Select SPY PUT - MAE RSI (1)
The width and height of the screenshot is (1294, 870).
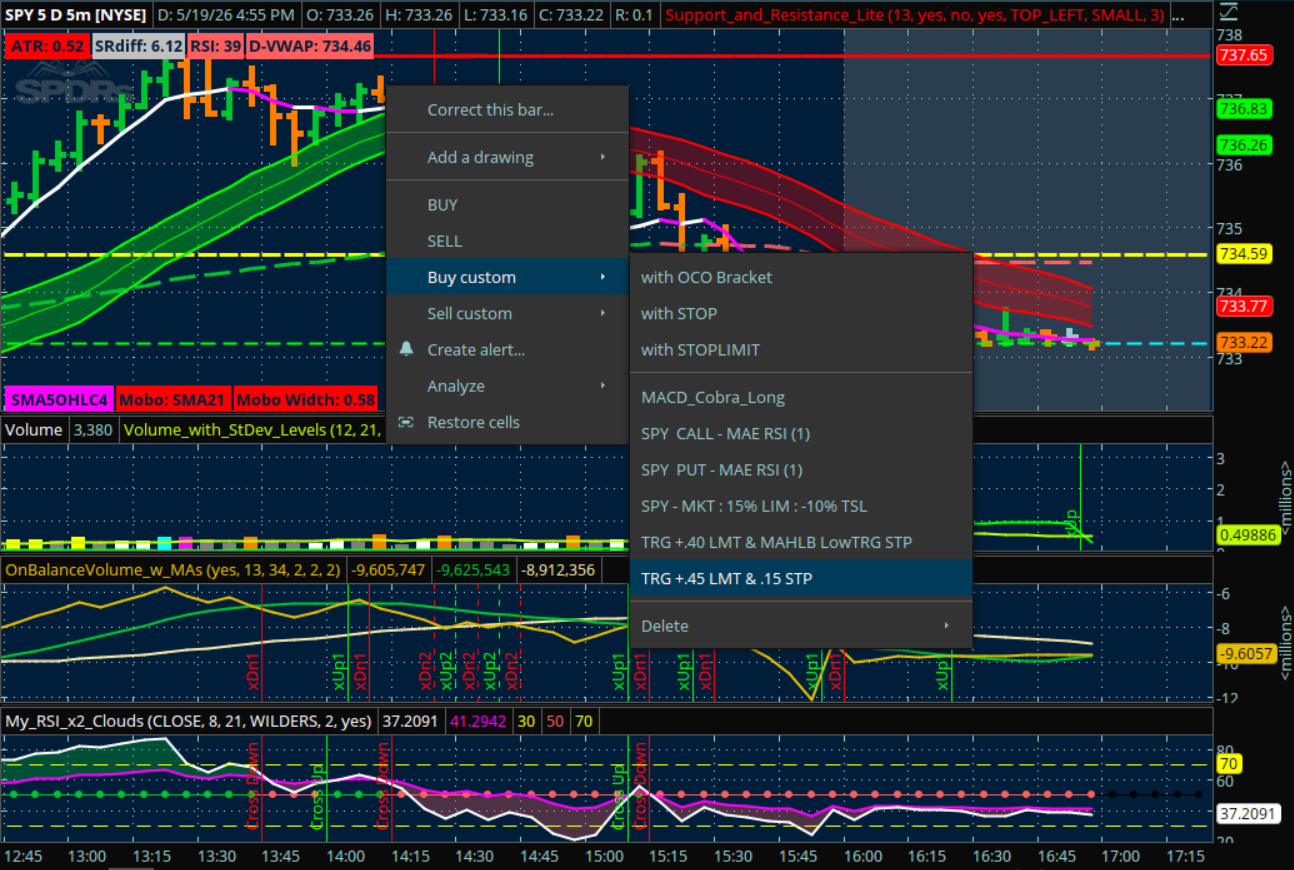pos(801,470)
